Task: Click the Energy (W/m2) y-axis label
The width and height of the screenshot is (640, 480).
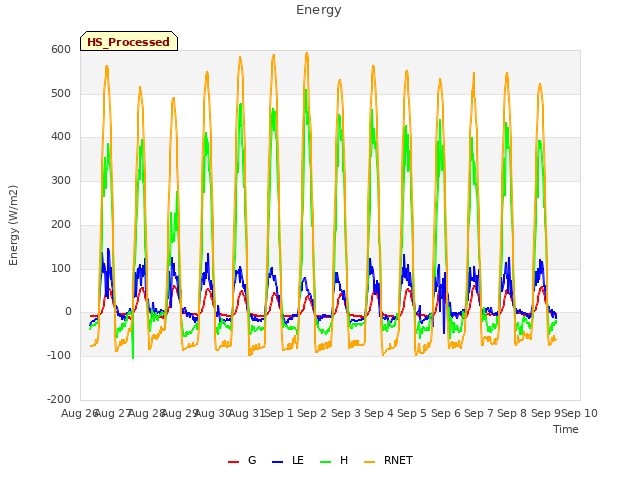Action: [x=13, y=225]
